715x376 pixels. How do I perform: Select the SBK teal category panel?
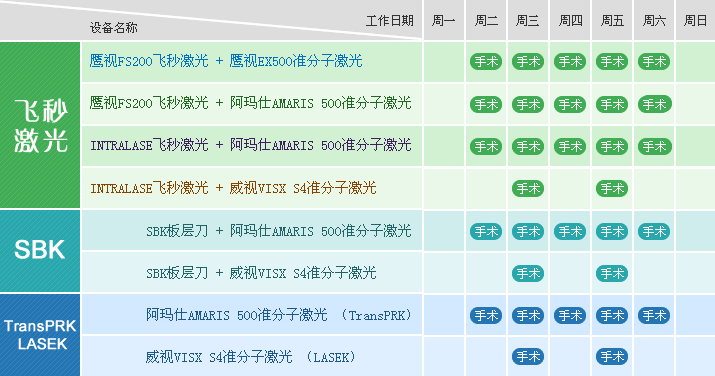(x=40, y=251)
